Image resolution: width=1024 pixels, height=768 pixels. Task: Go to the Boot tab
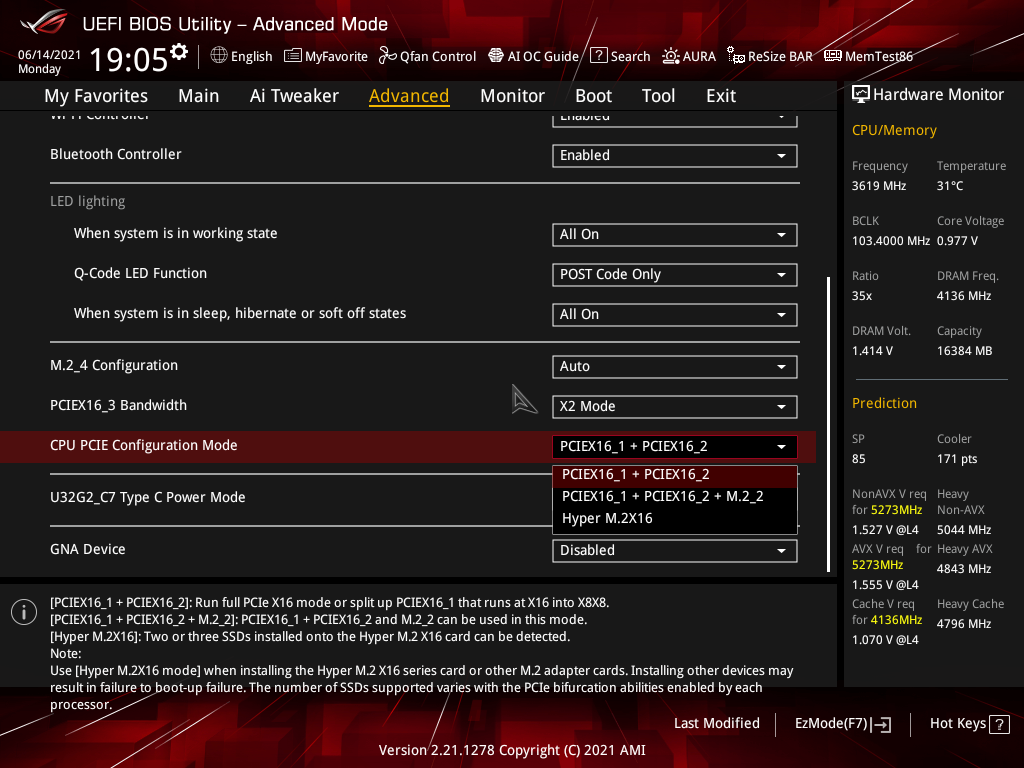click(x=593, y=96)
